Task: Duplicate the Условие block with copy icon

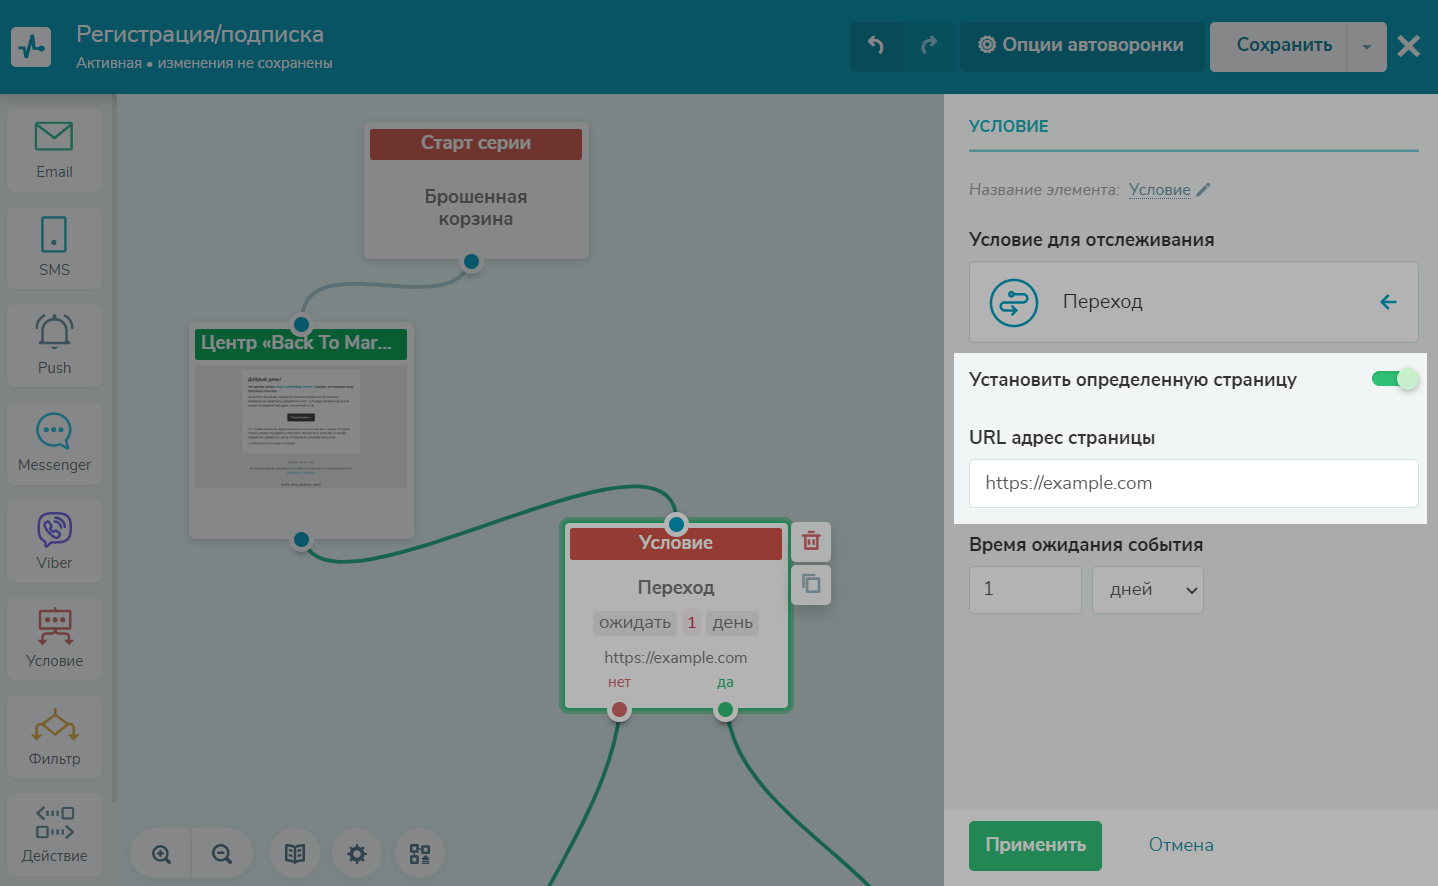Action: pos(811,584)
